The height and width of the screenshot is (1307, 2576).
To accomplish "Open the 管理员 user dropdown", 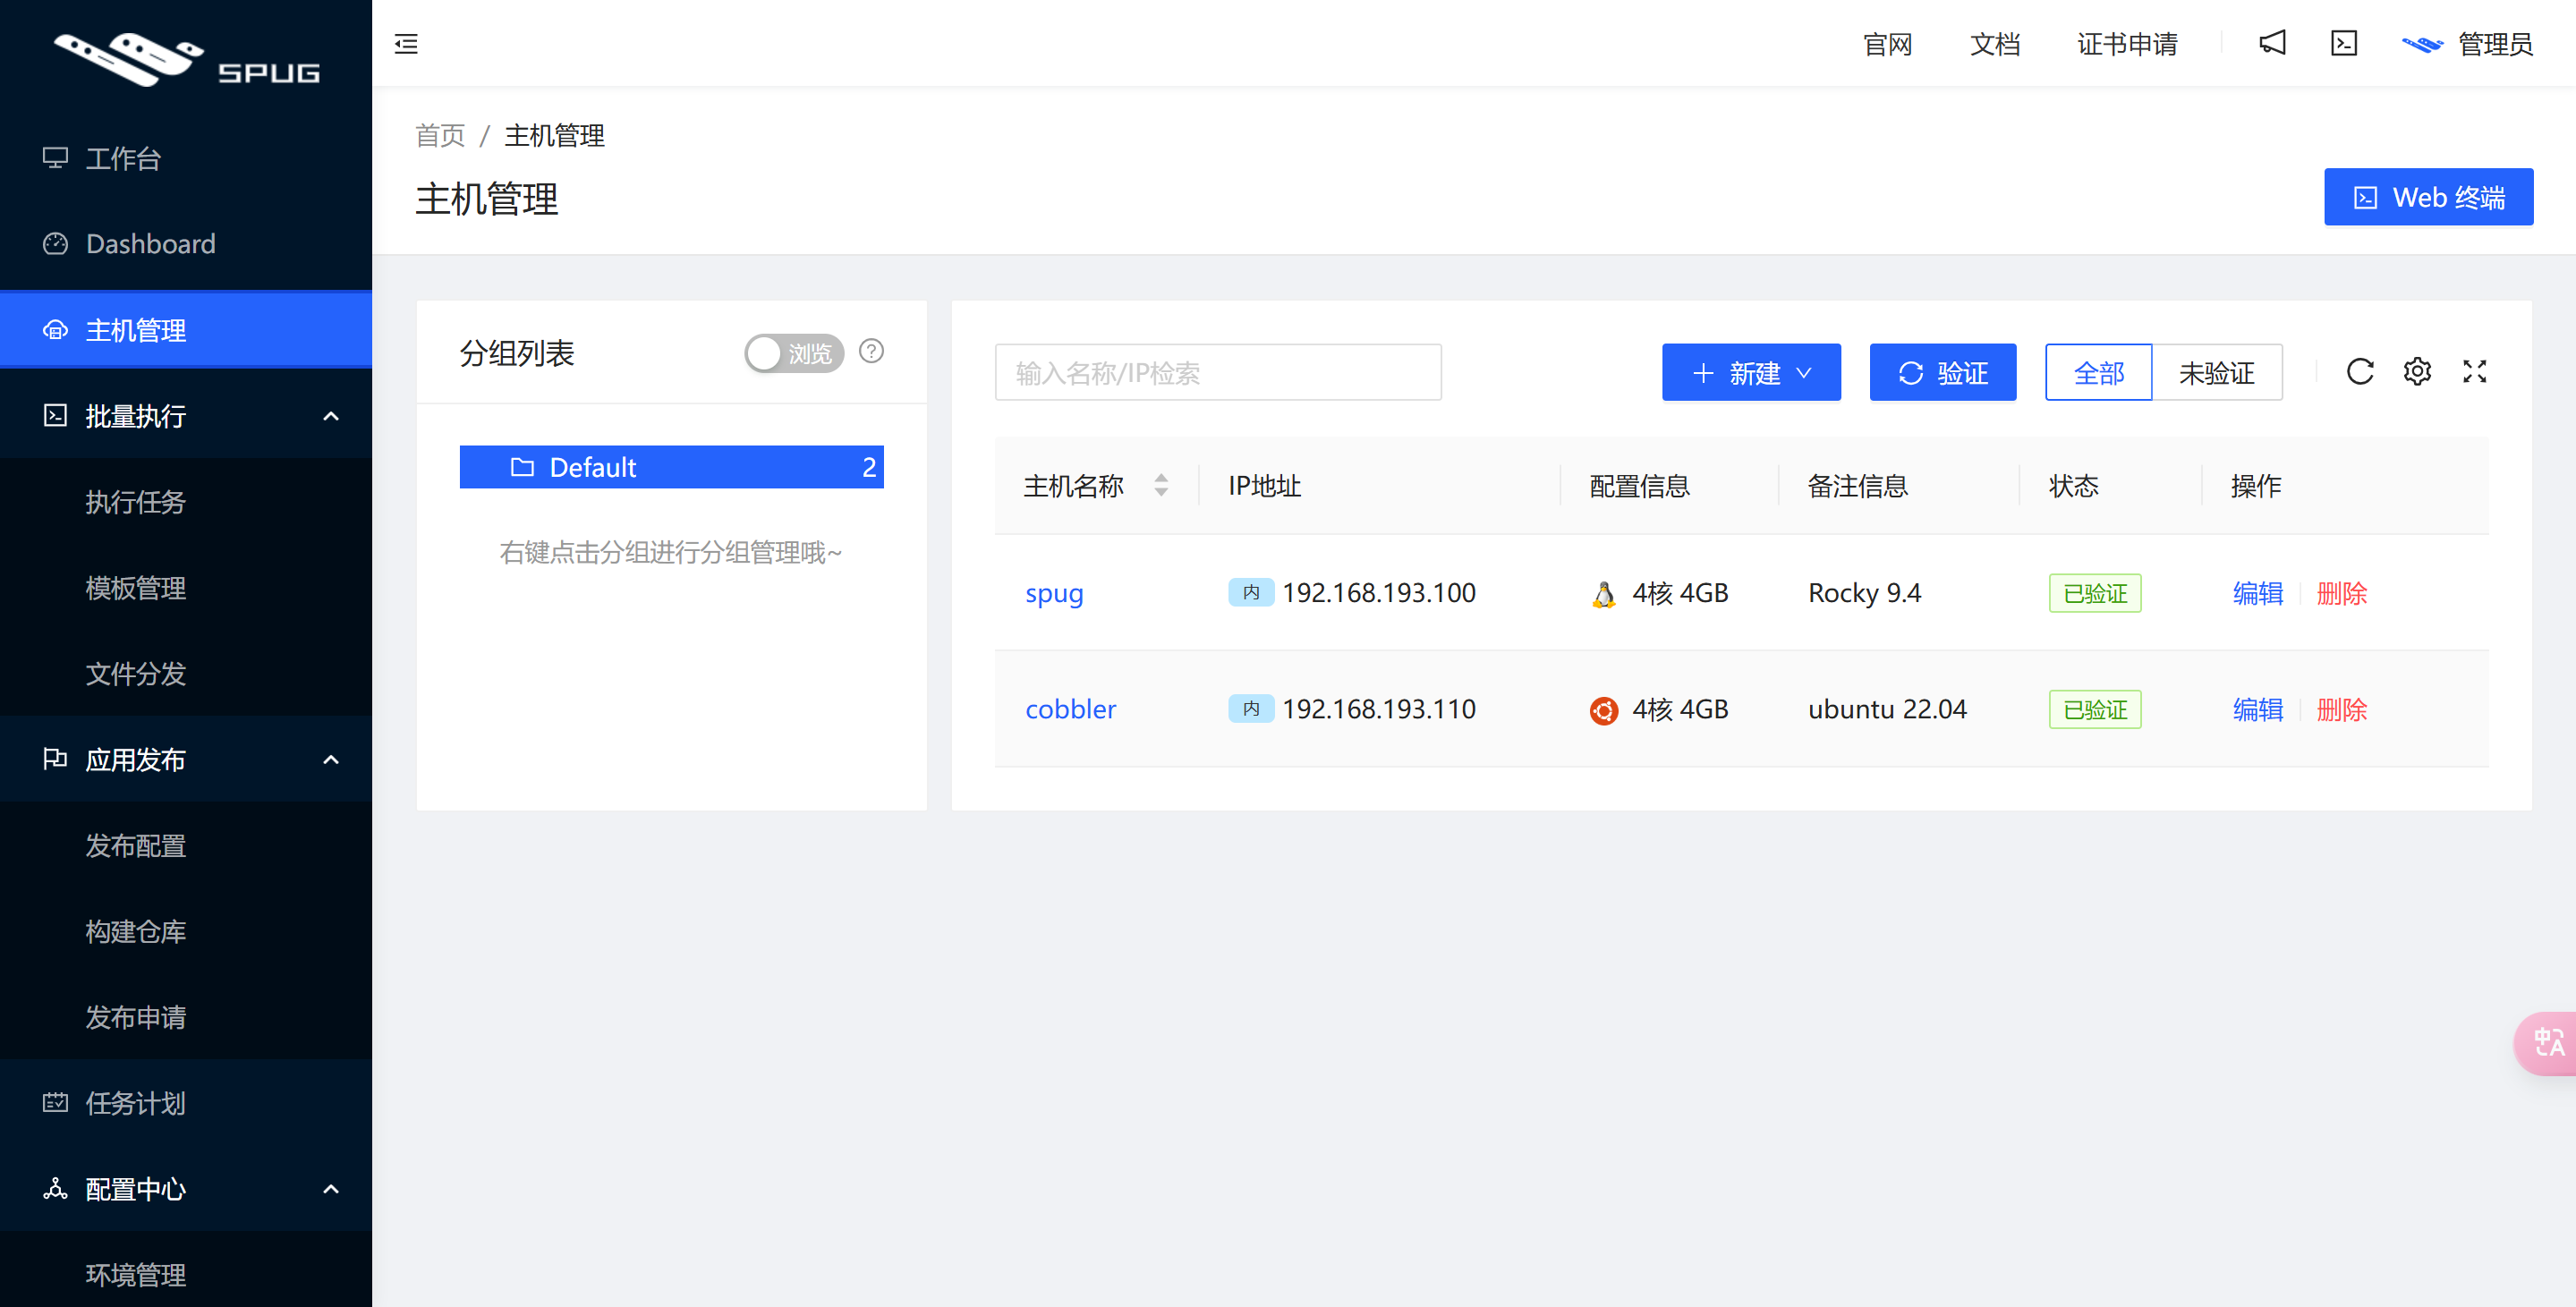I will 2467,44.
